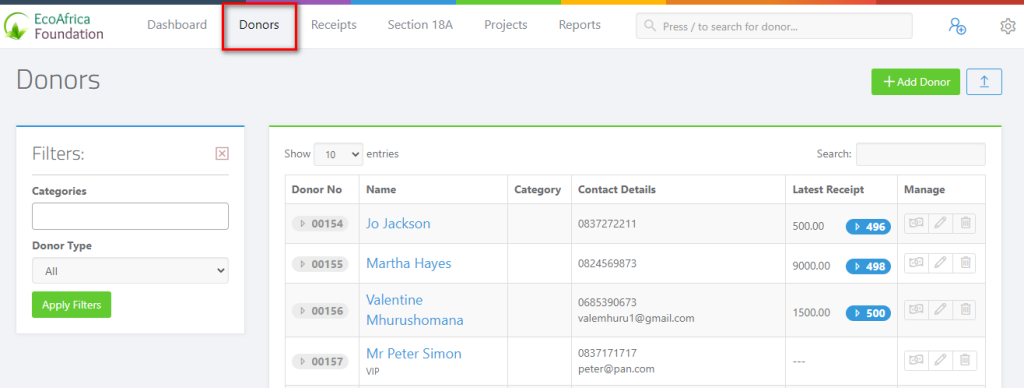
Task: Delete trash icon for Jo Jackson
Action: (x=965, y=223)
